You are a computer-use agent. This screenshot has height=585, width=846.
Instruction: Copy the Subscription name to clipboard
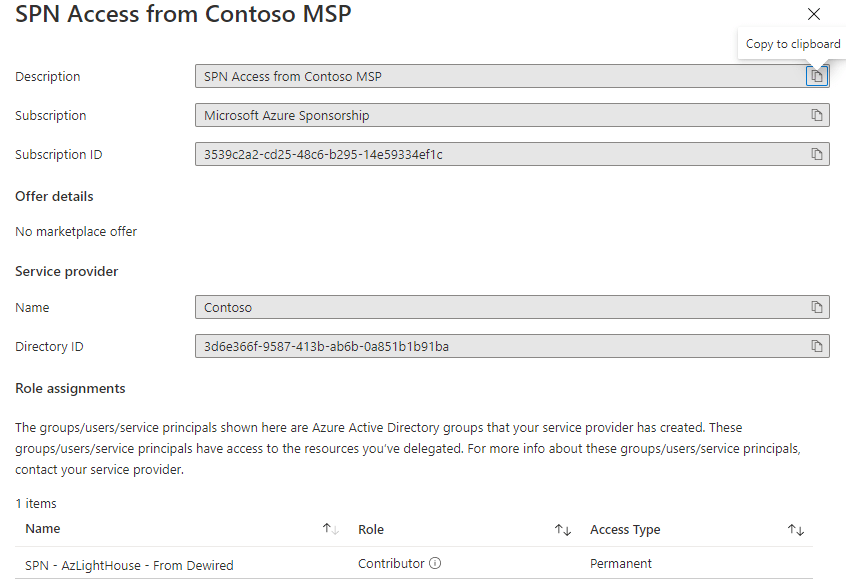pos(817,116)
